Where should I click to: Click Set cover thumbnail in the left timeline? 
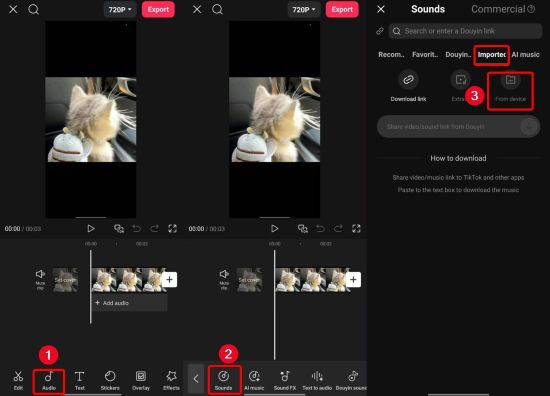(65, 280)
